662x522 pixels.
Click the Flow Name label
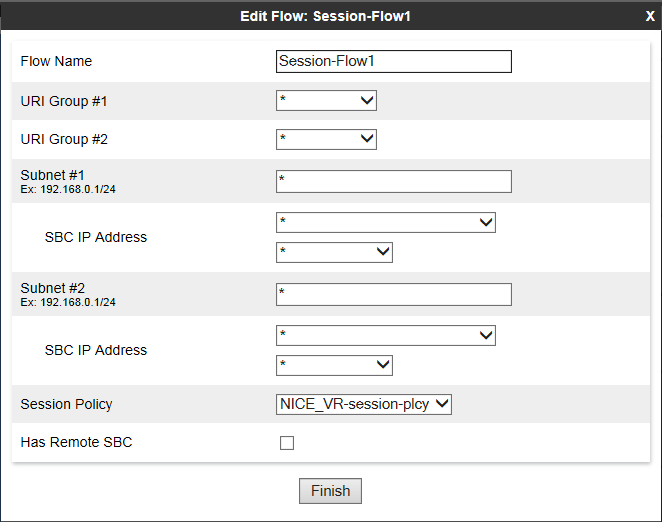pos(56,61)
